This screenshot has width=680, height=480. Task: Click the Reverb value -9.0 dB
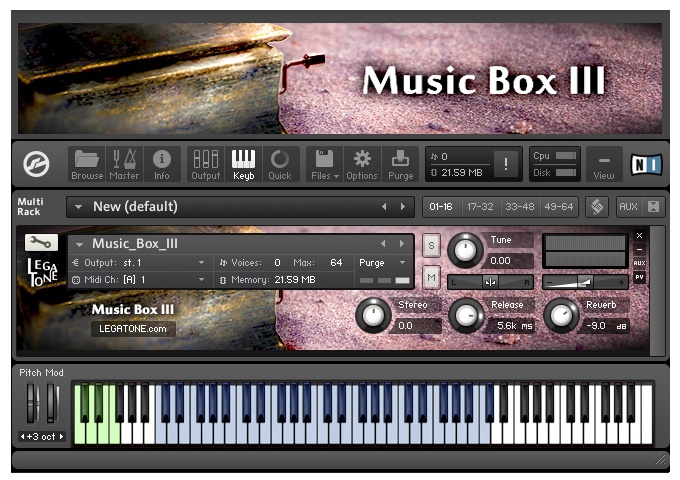[606, 326]
